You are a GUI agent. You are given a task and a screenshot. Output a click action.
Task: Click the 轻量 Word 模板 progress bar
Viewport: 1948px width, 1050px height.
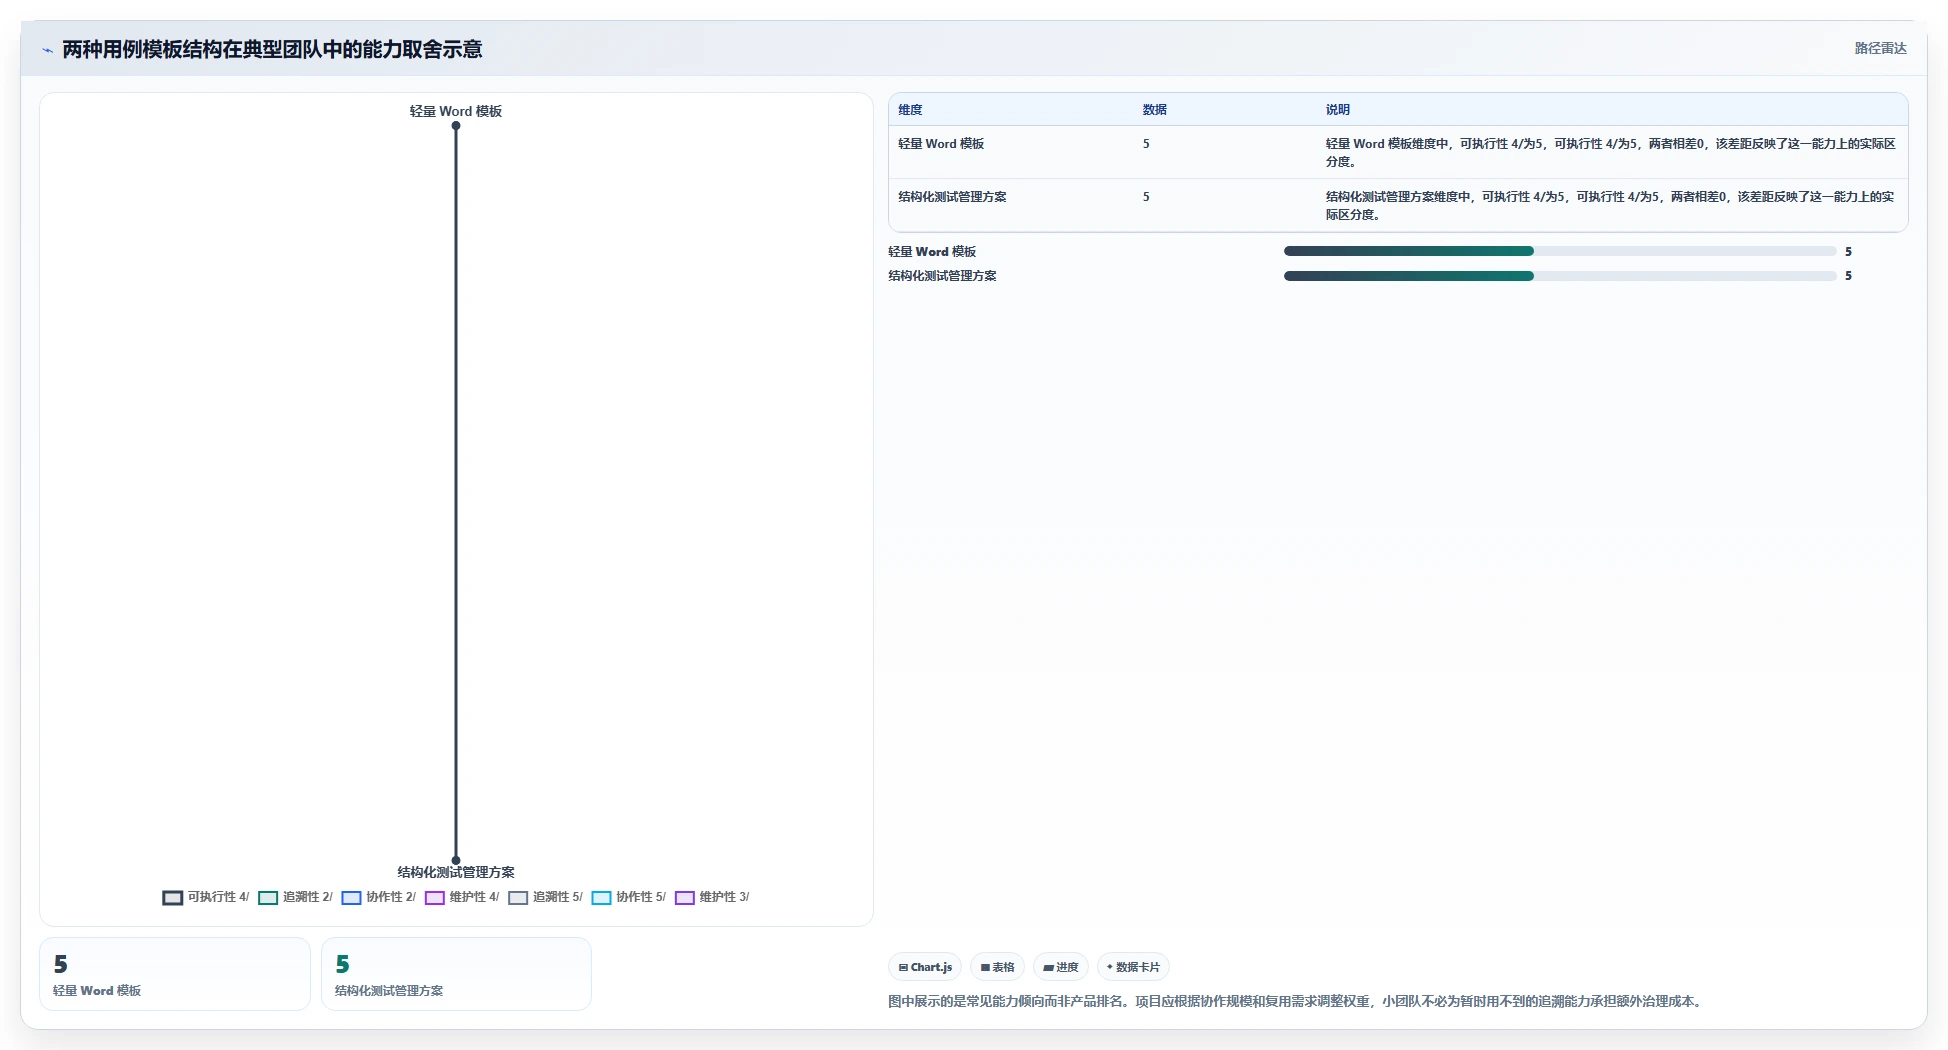click(x=1560, y=251)
